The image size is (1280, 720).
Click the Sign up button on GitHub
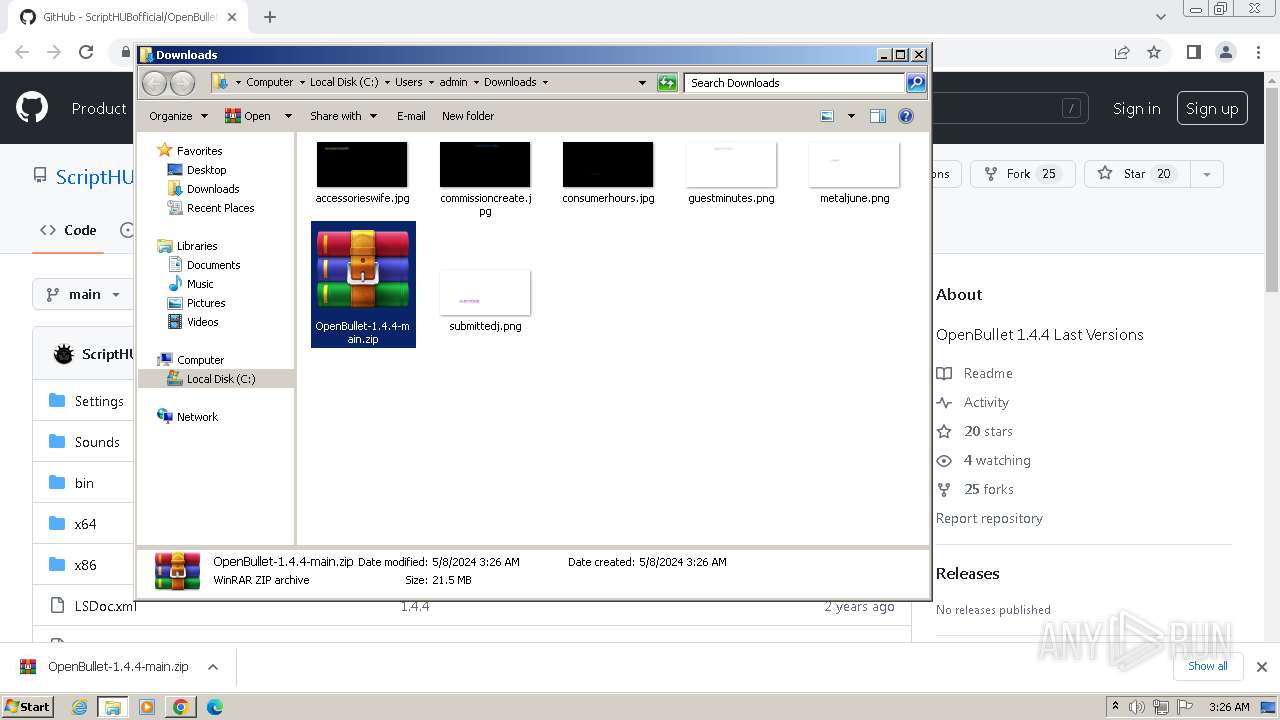tap(1212, 109)
